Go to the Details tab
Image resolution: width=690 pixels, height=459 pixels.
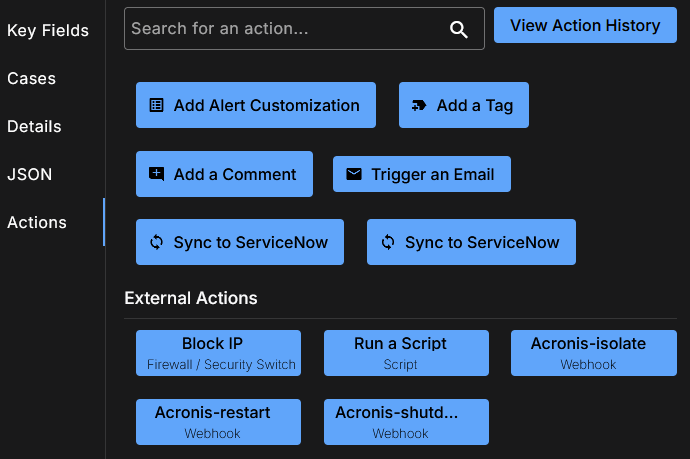(35, 127)
